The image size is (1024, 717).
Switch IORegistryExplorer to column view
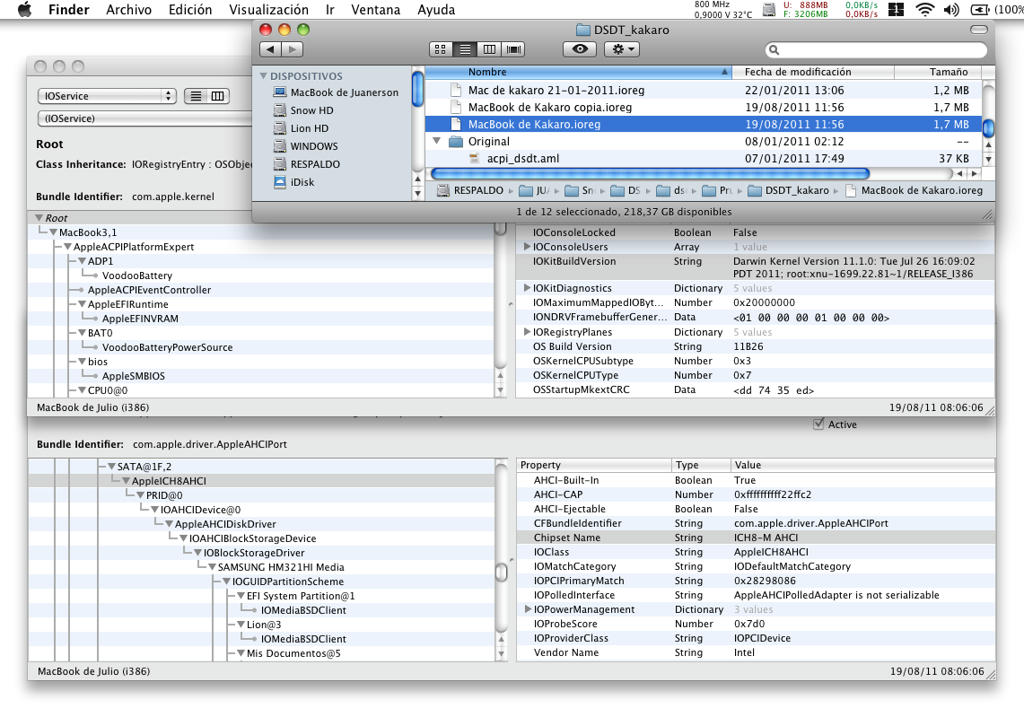coord(217,96)
